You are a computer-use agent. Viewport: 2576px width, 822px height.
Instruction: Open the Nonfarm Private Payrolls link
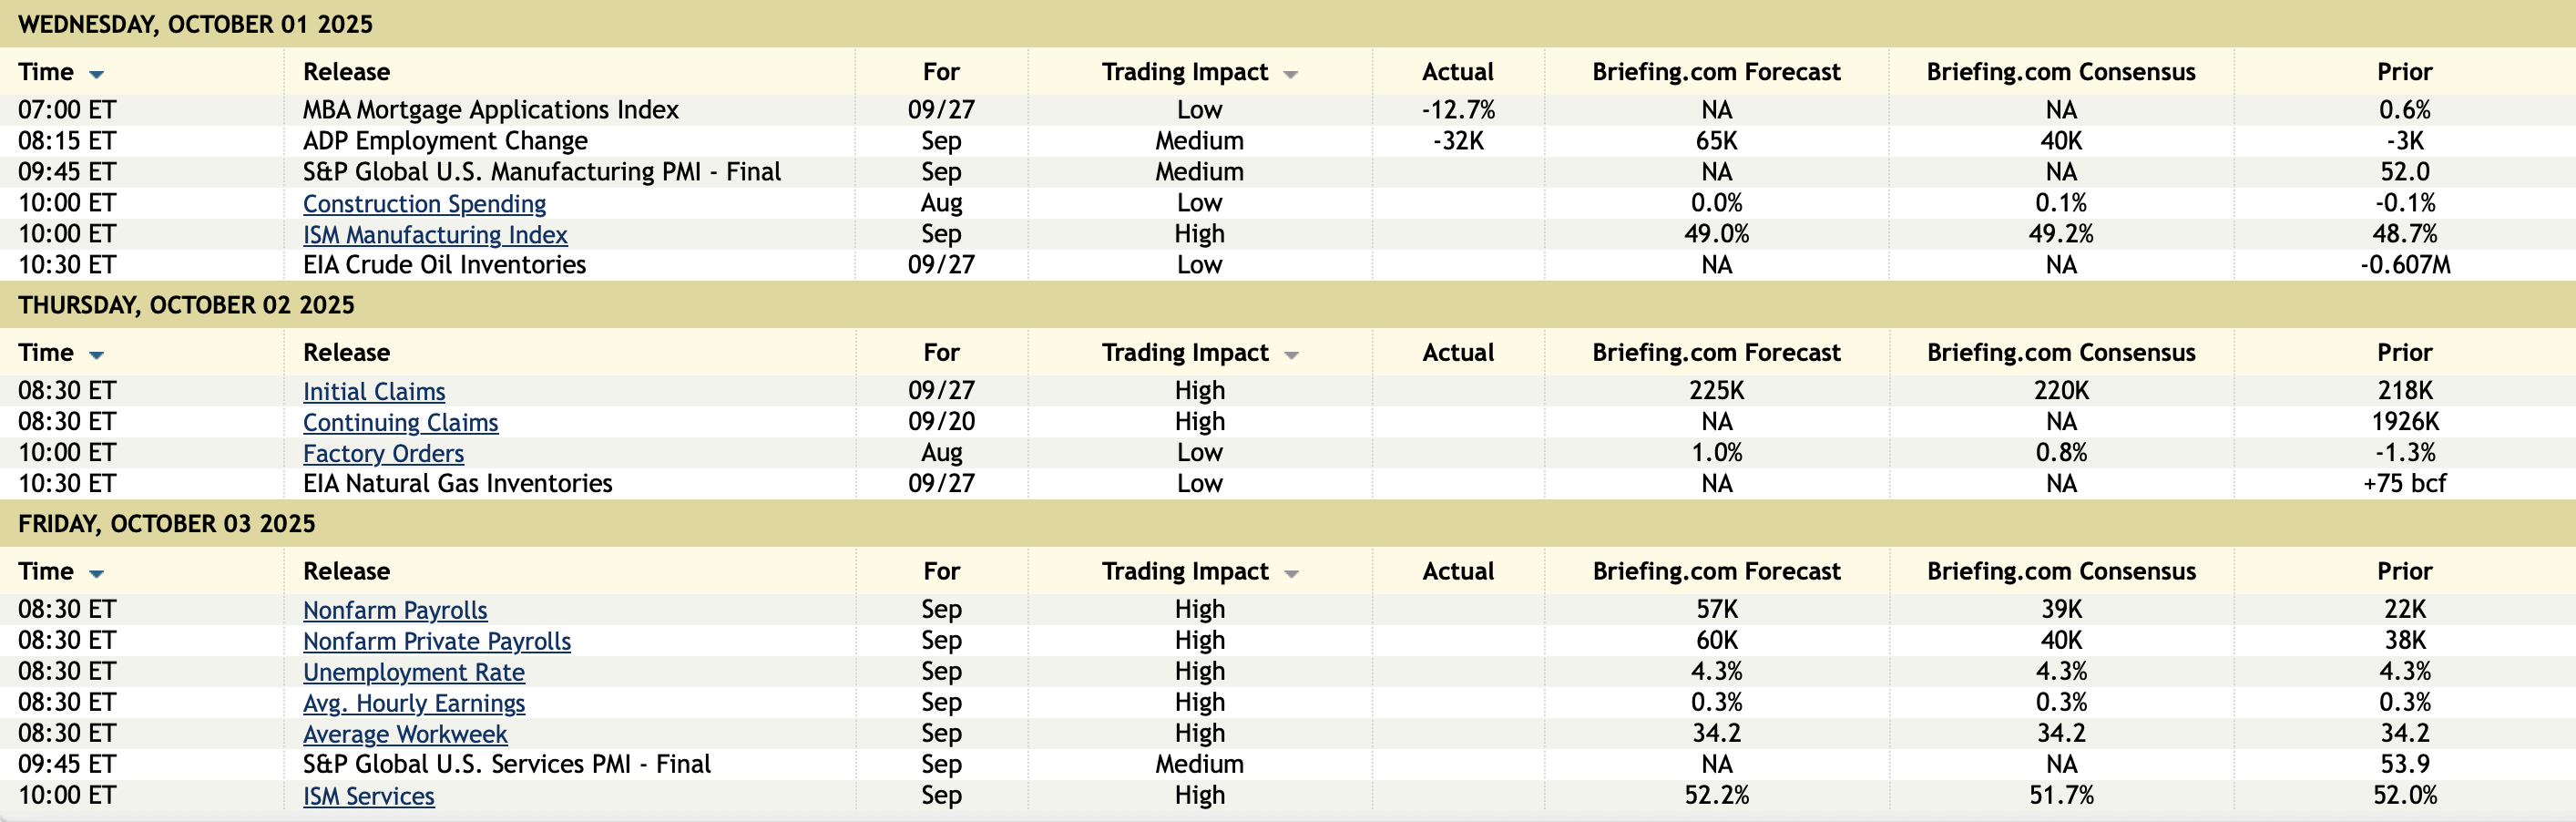pos(437,641)
